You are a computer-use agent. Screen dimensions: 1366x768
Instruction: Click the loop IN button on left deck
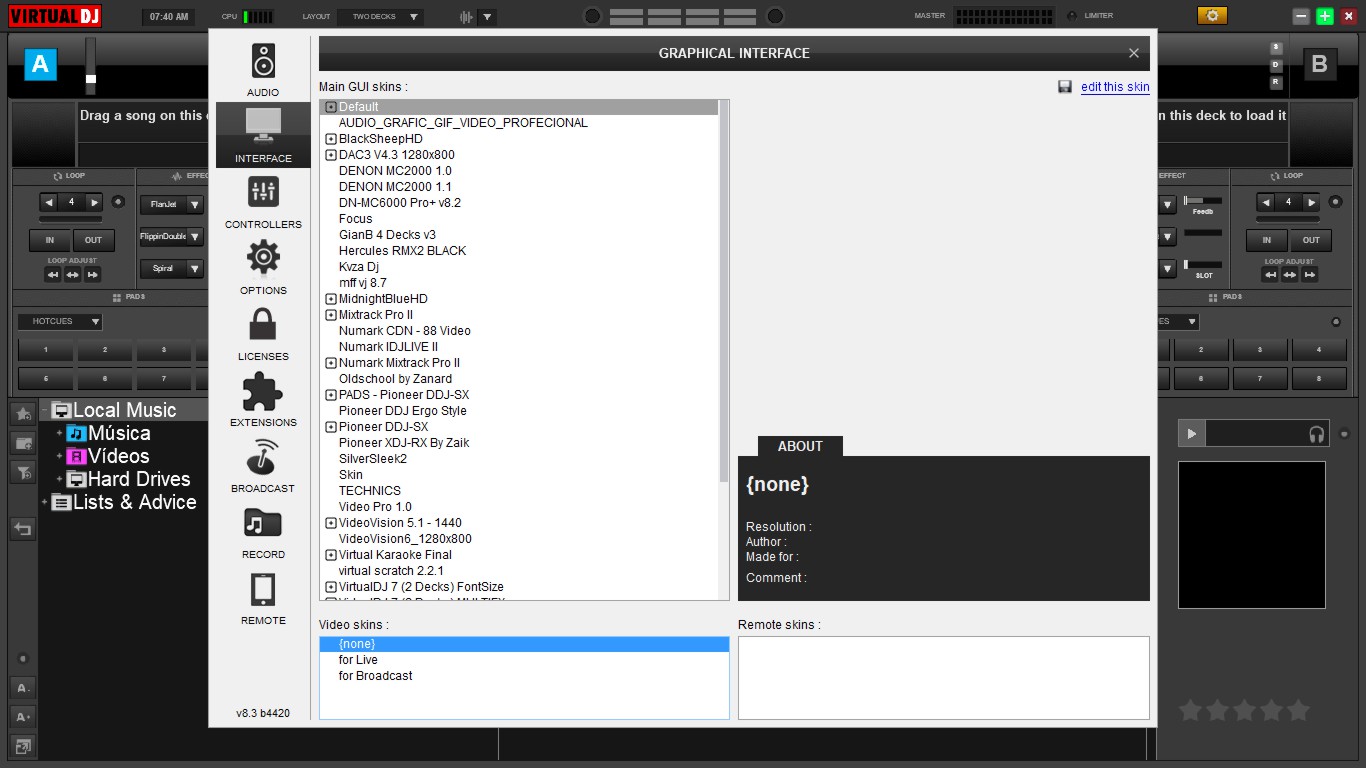click(x=49, y=240)
